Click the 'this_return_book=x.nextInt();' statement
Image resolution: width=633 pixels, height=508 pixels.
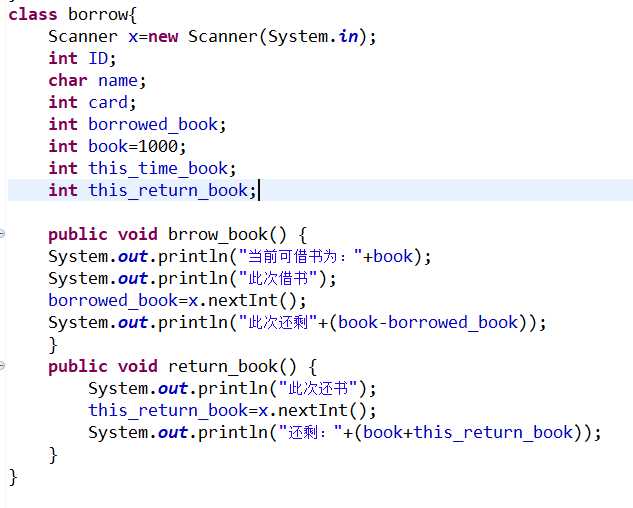tap(232, 411)
